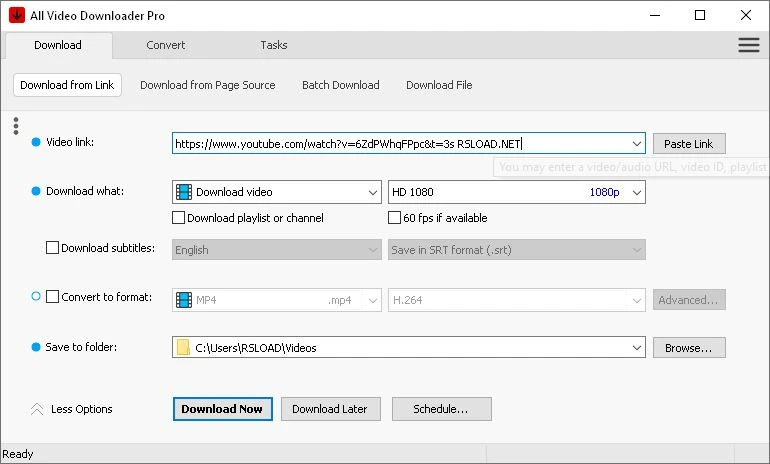This screenshot has width=770, height=464.
Task: Switch to the Convert tab
Action: tap(165, 45)
